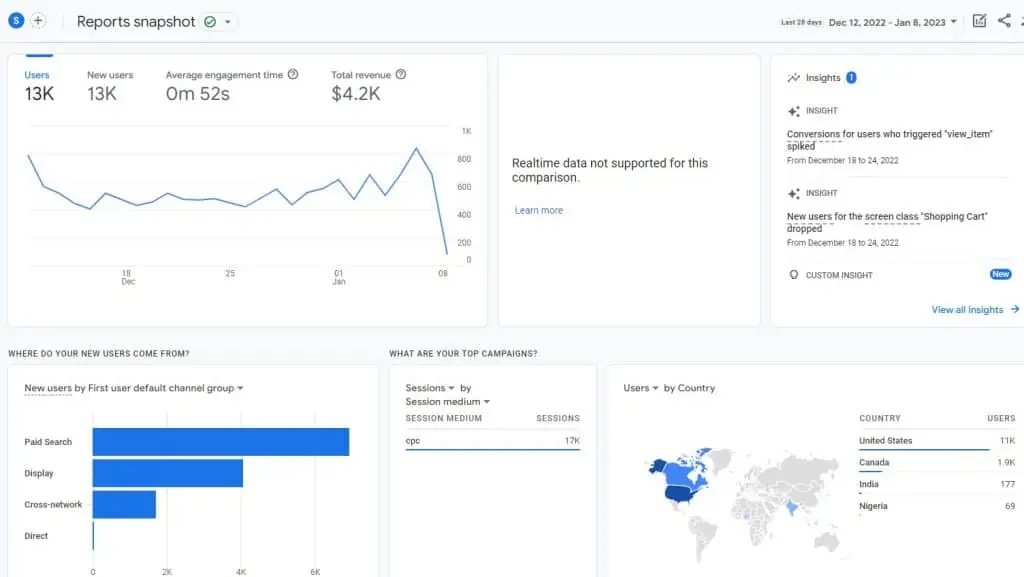This screenshot has height=577, width=1024.
Task: Open the customize report editor icon
Action: tap(979, 21)
